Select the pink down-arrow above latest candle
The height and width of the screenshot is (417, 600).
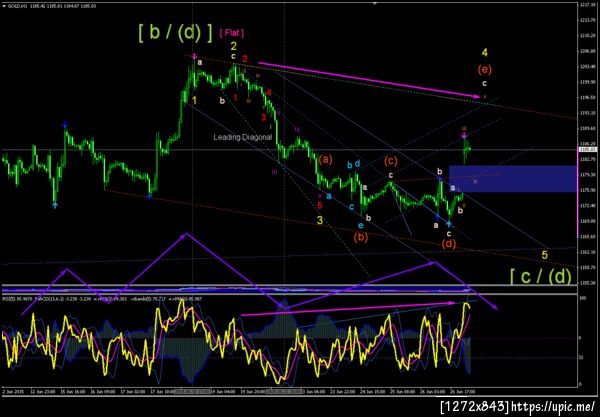coord(464,135)
